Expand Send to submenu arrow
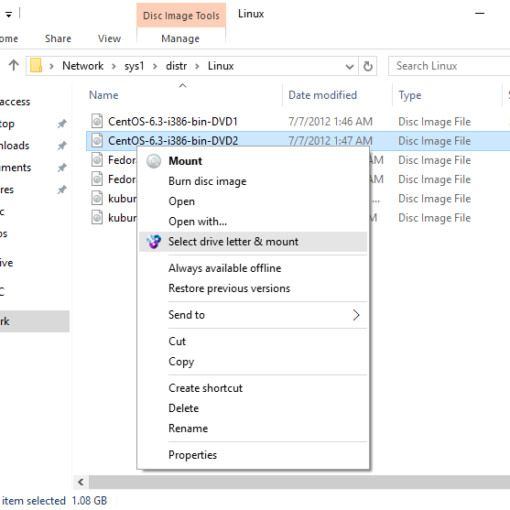This screenshot has height=510, width=510. tap(356, 315)
